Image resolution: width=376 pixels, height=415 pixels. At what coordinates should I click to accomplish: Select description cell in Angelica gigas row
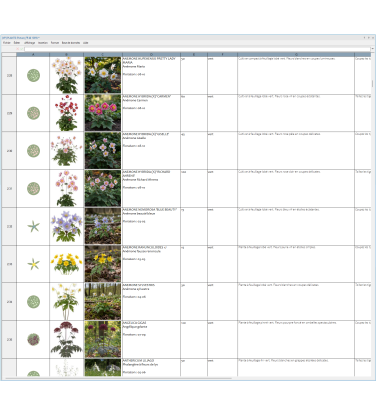click(x=296, y=339)
